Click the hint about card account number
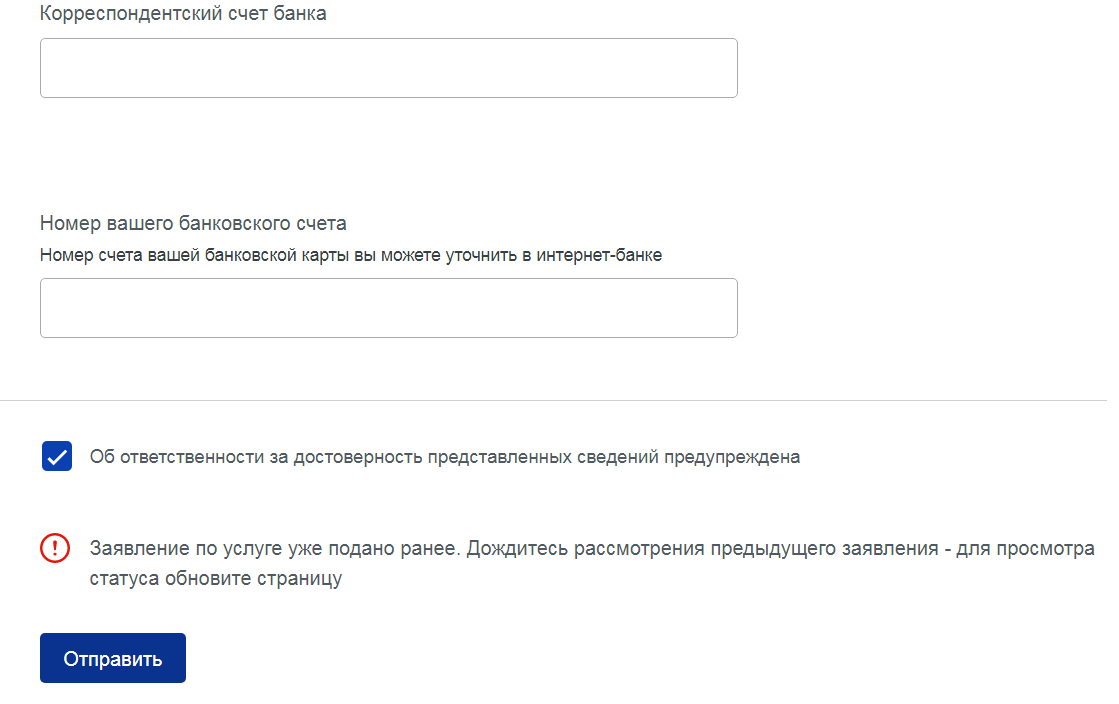Screen dimensions: 1119x704 (x=351, y=255)
